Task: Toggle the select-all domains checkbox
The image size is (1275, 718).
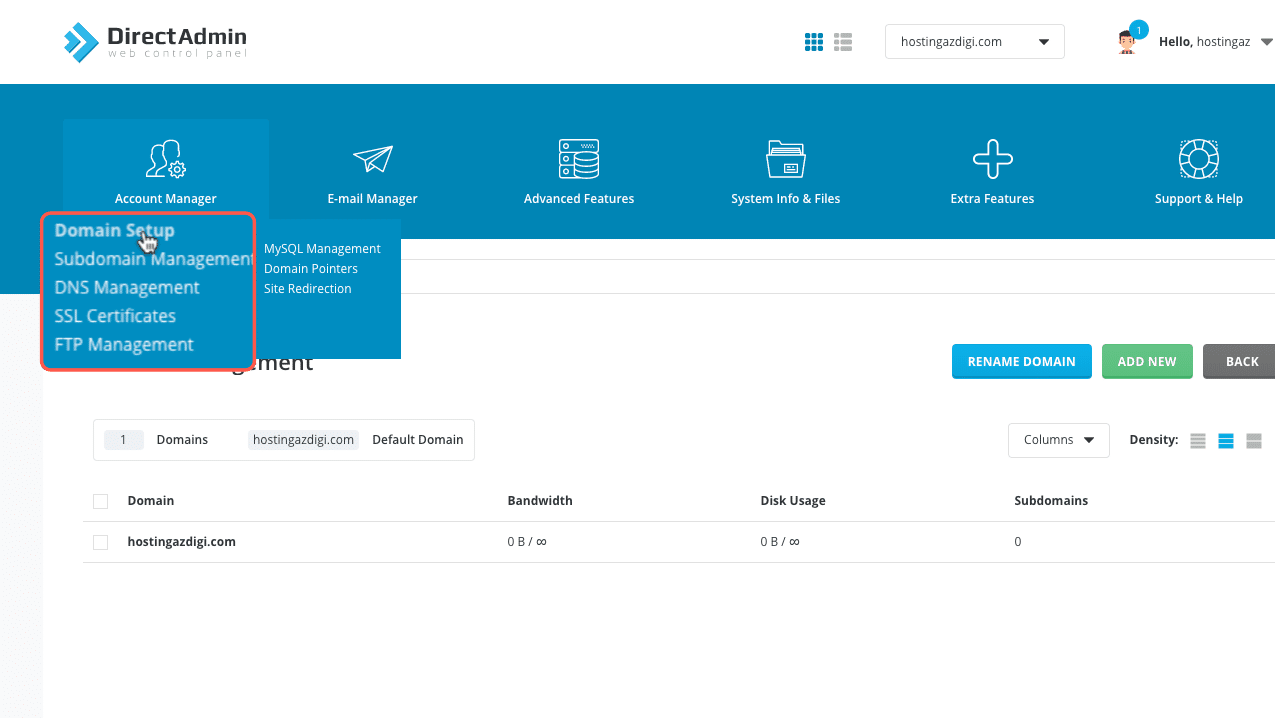Action: (x=100, y=501)
